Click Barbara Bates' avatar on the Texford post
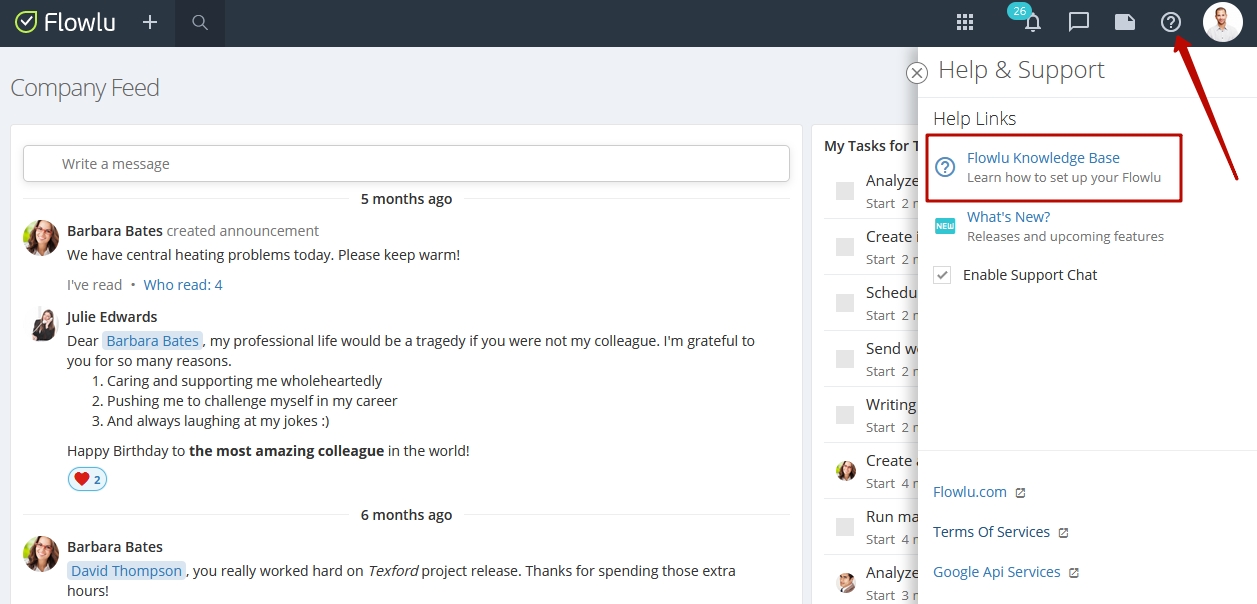The height and width of the screenshot is (604, 1257). (x=41, y=554)
